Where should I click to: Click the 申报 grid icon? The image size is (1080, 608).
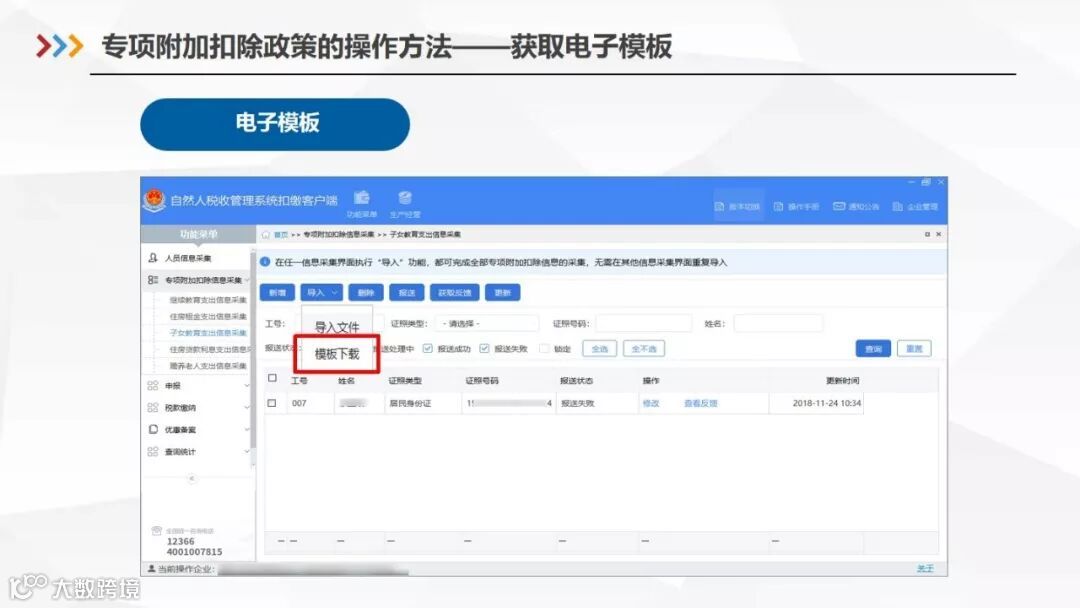(x=153, y=386)
